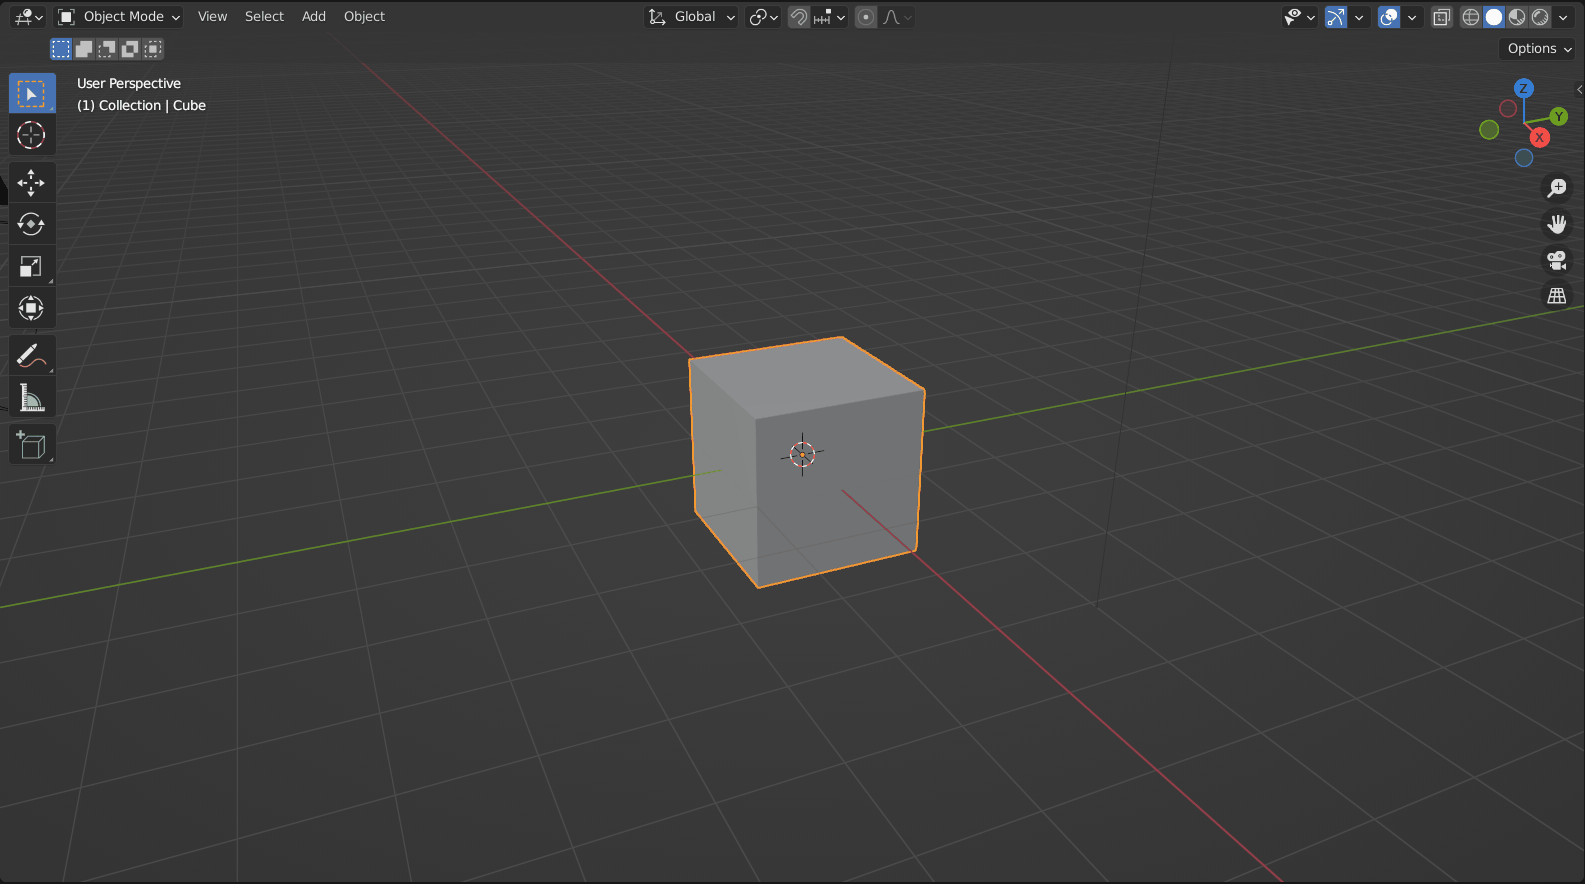1585x884 pixels.
Task: Set selection mode to extend
Action: pos(84,48)
